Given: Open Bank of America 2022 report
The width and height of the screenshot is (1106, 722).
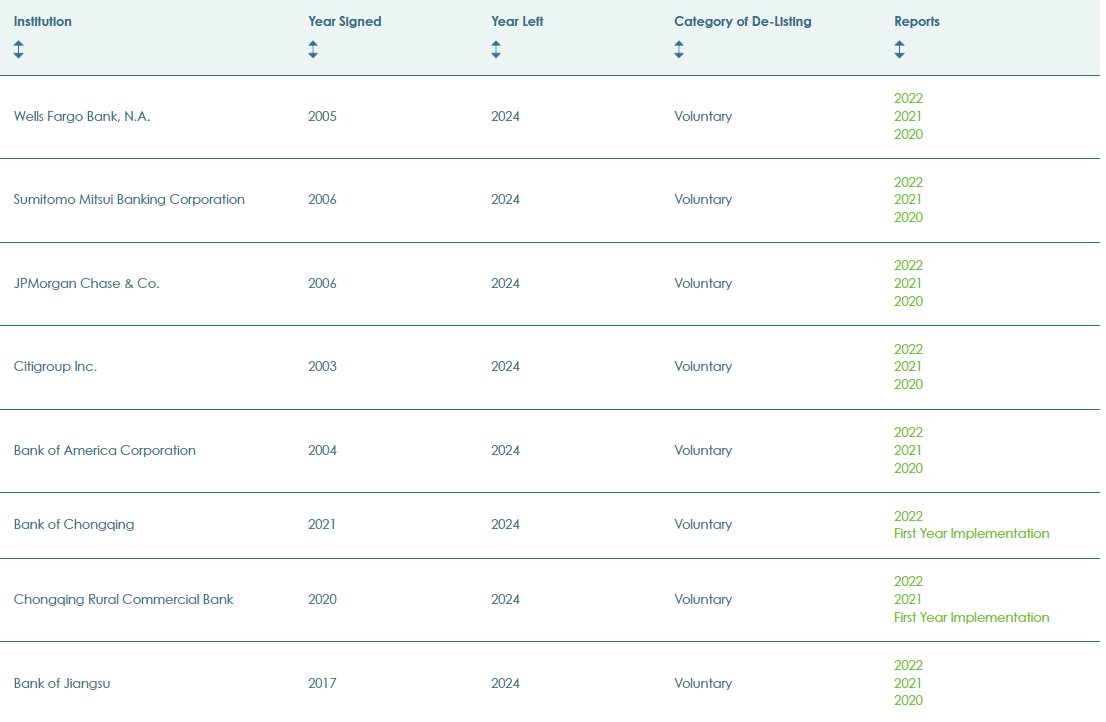Looking at the screenshot, I should click(x=908, y=432).
